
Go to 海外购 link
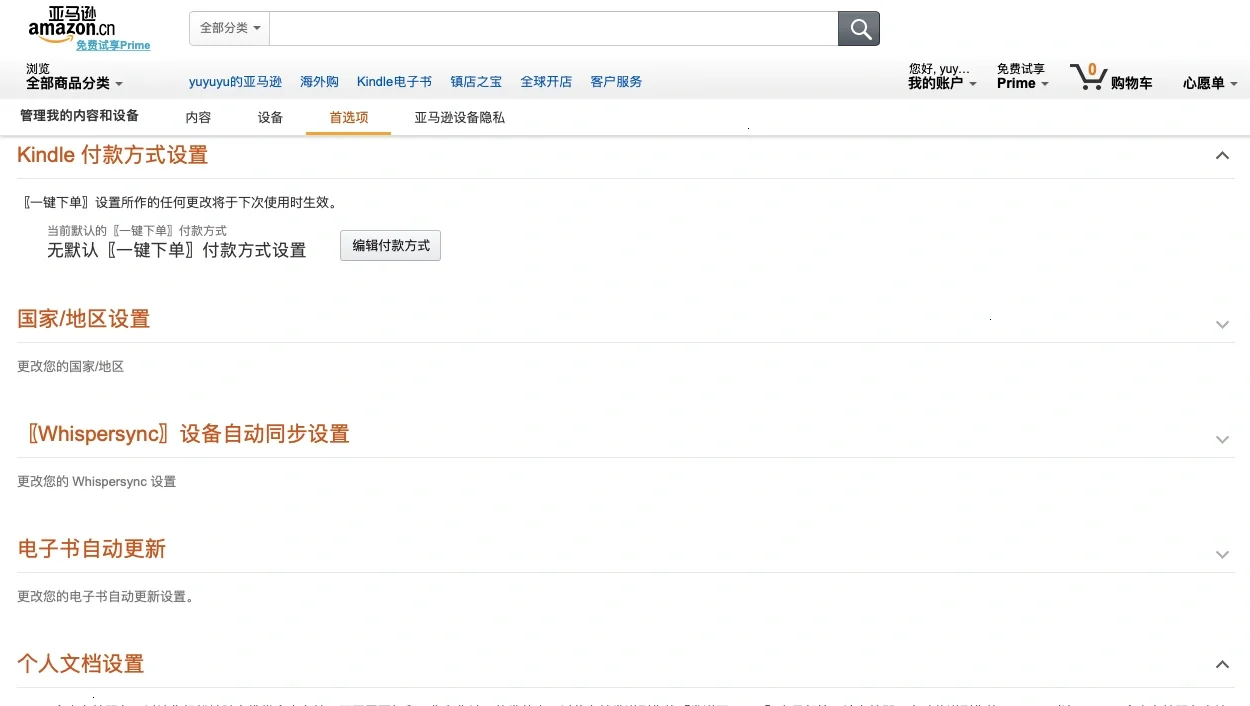click(x=319, y=82)
